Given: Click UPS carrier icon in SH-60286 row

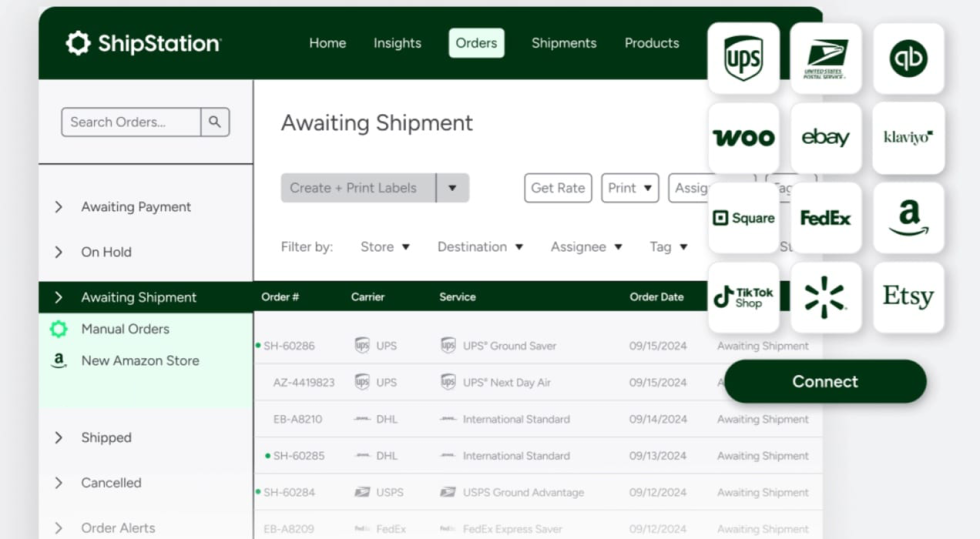Looking at the screenshot, I should click(362, 345).
